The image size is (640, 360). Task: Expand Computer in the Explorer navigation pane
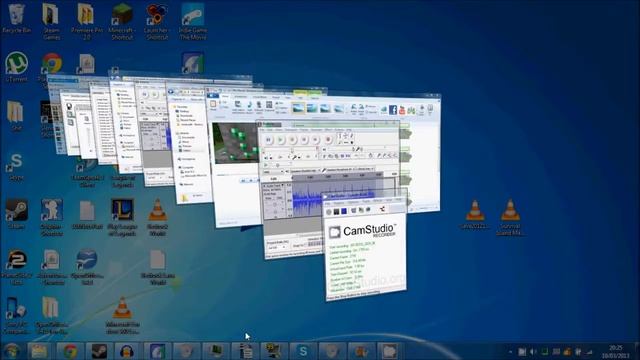[187, 167]
